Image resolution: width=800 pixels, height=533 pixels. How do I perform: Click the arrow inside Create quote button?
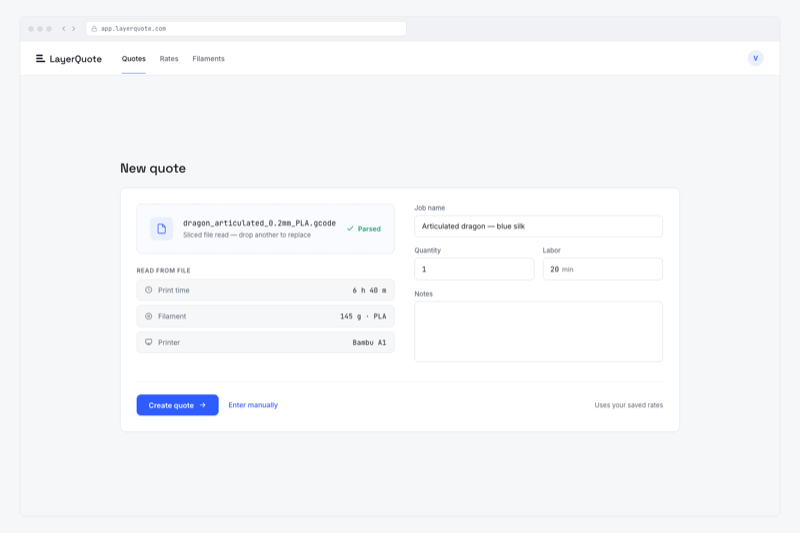203,405
